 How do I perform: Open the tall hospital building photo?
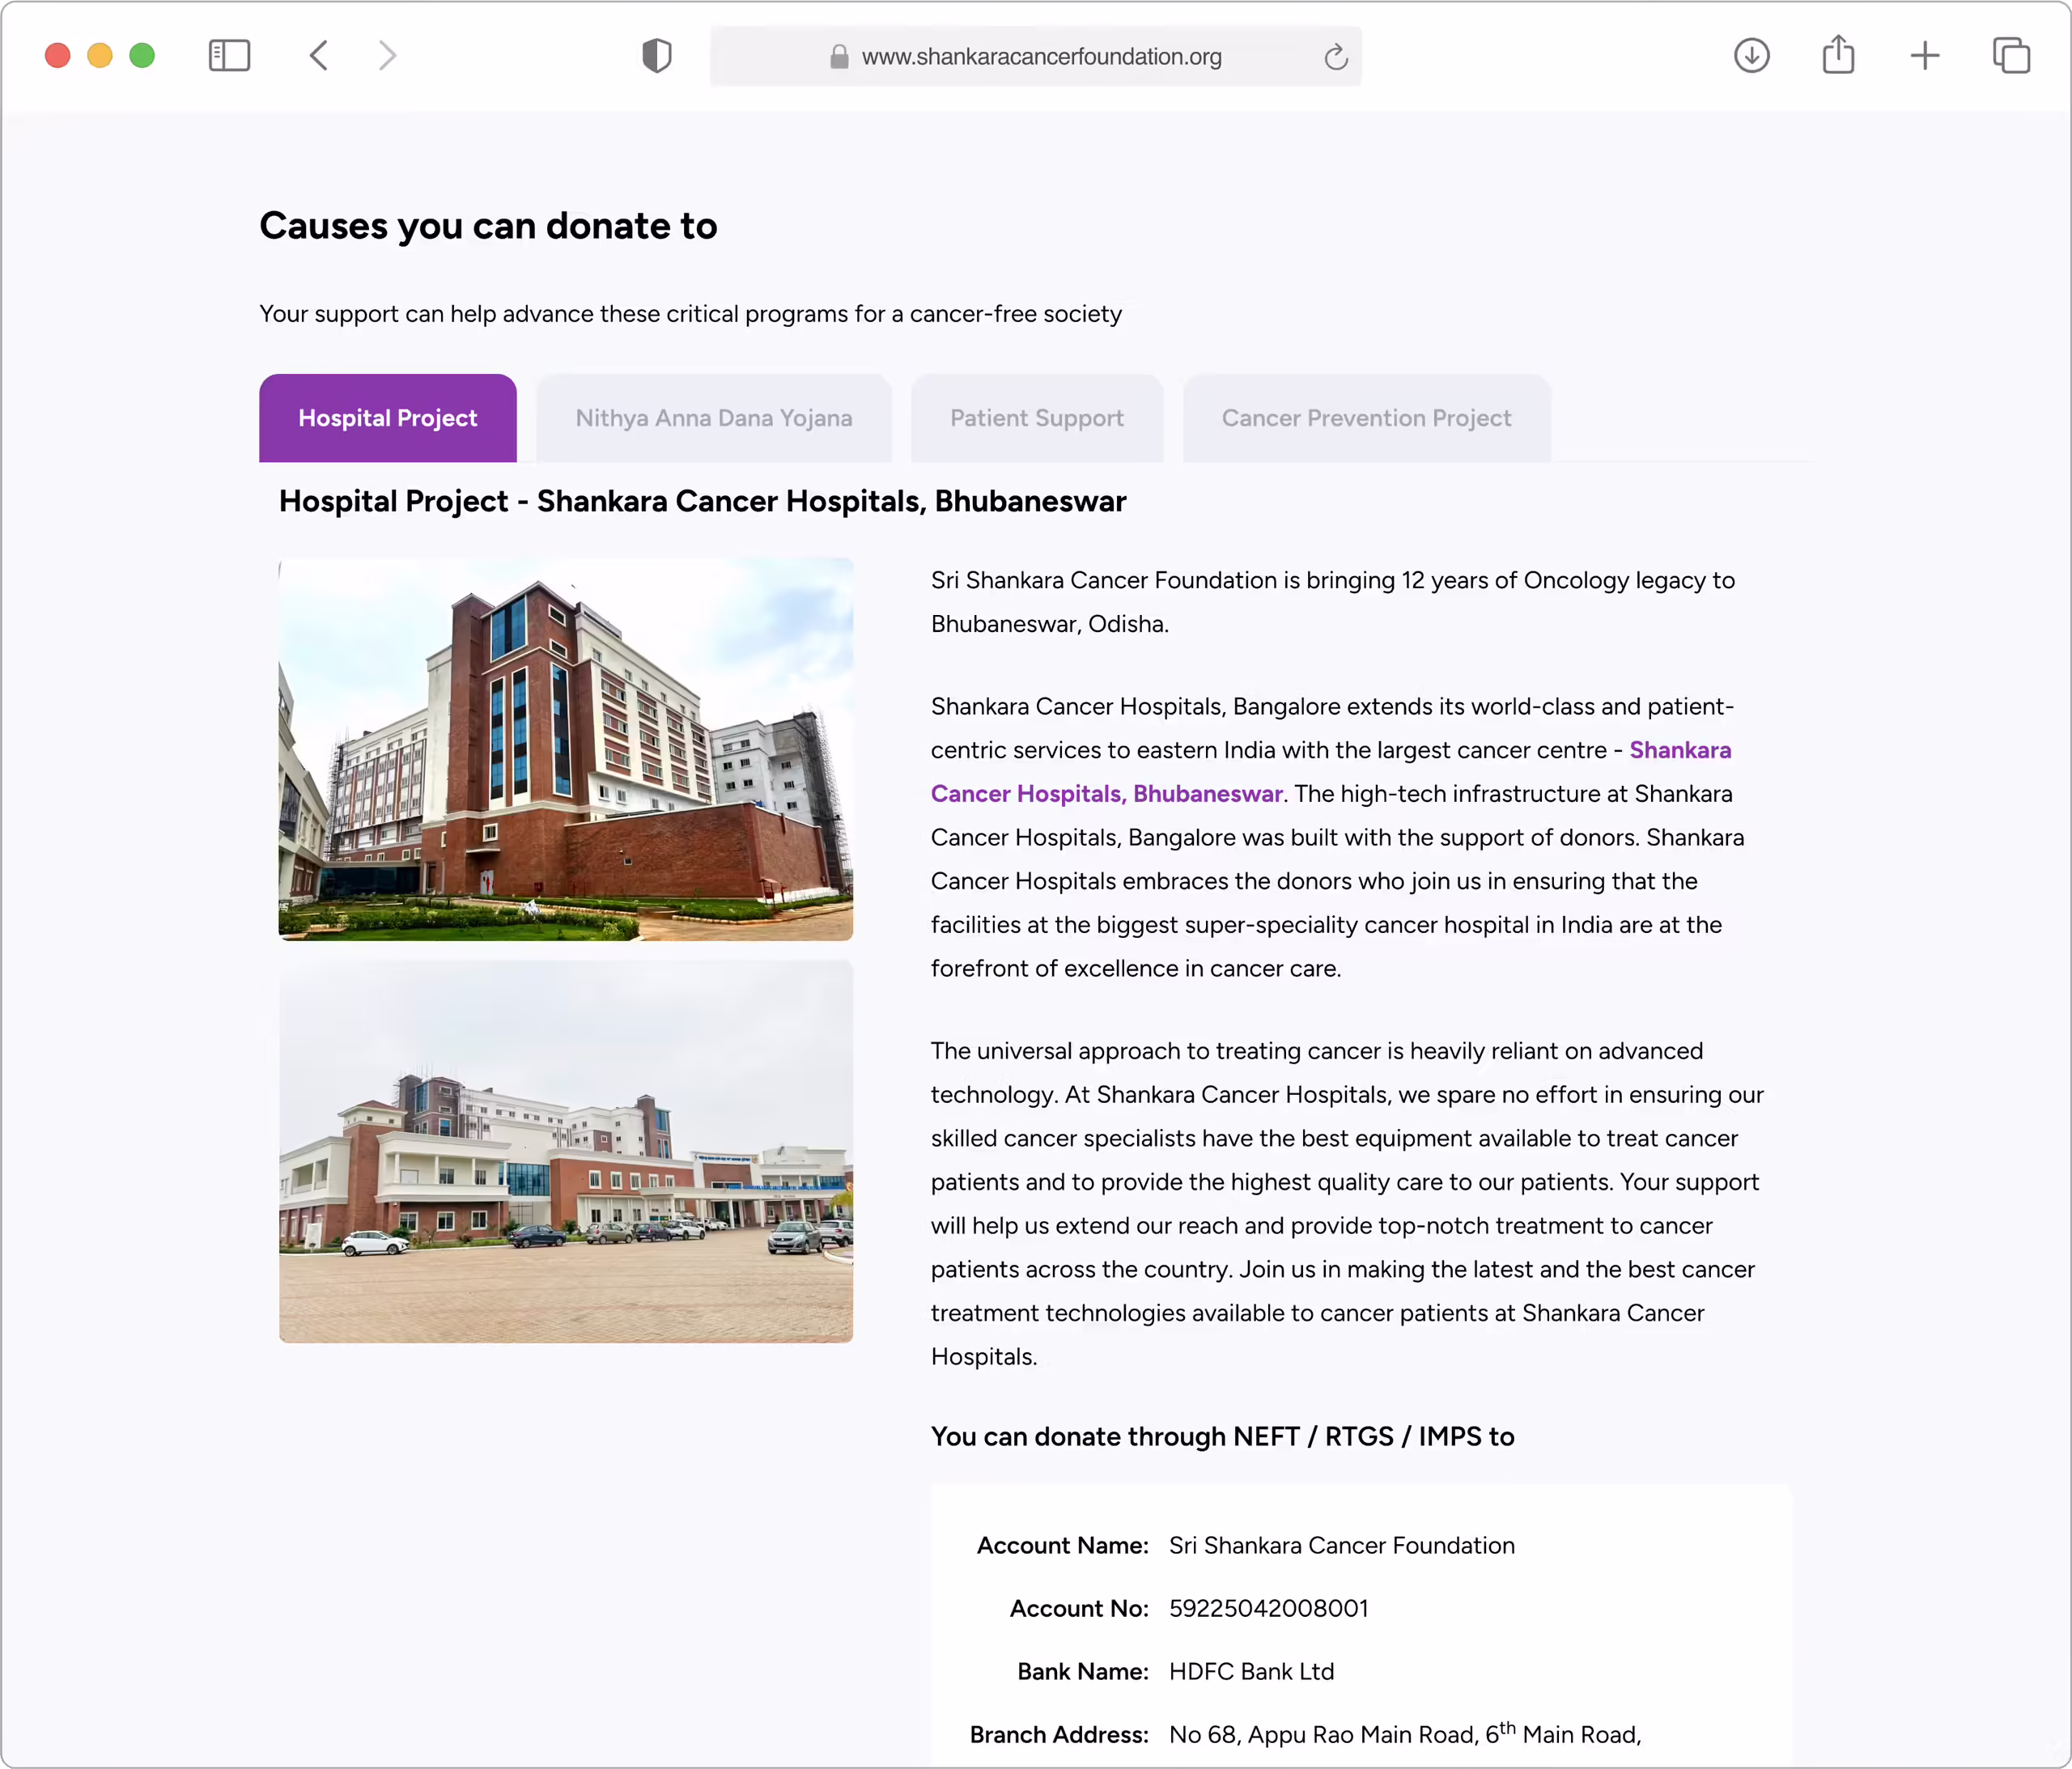[566, 749]
